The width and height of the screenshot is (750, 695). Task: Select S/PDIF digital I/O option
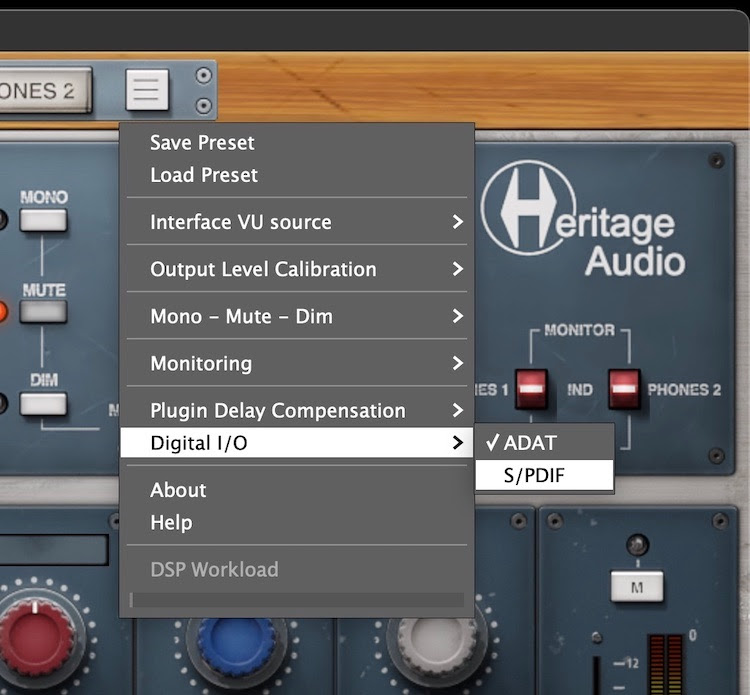tap(534, 475)
